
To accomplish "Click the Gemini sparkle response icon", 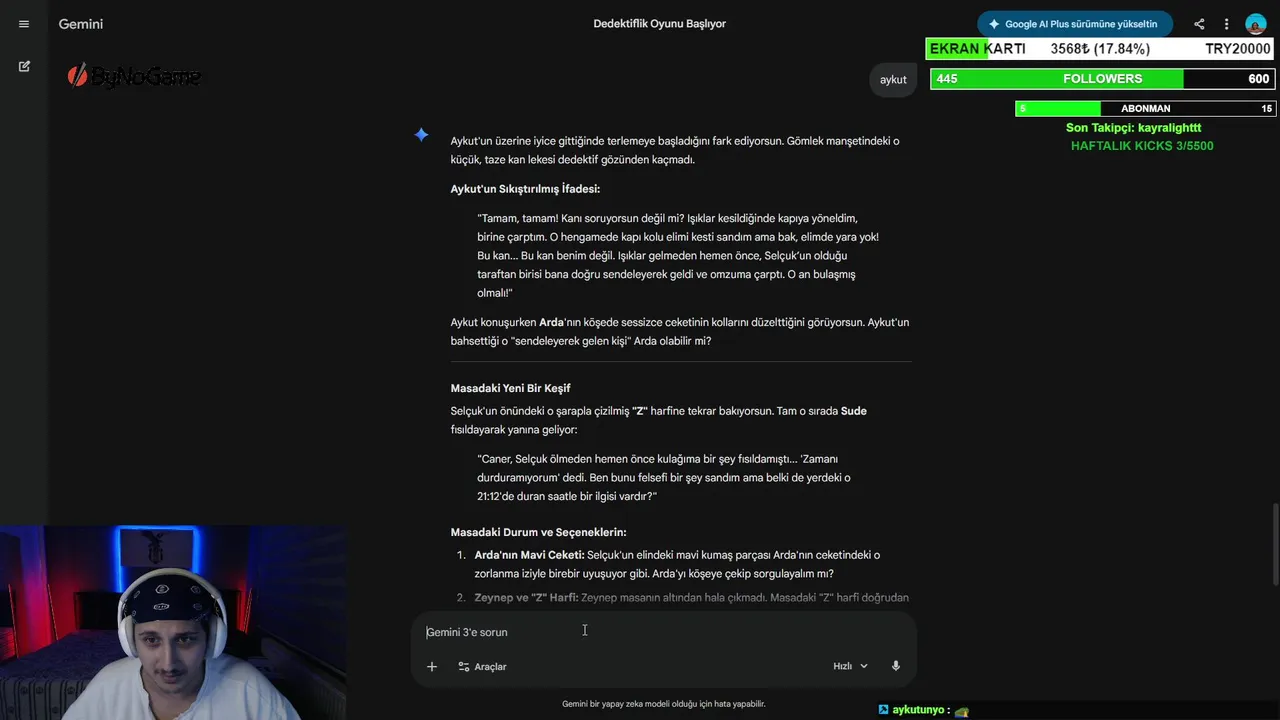I will [422, 135].
